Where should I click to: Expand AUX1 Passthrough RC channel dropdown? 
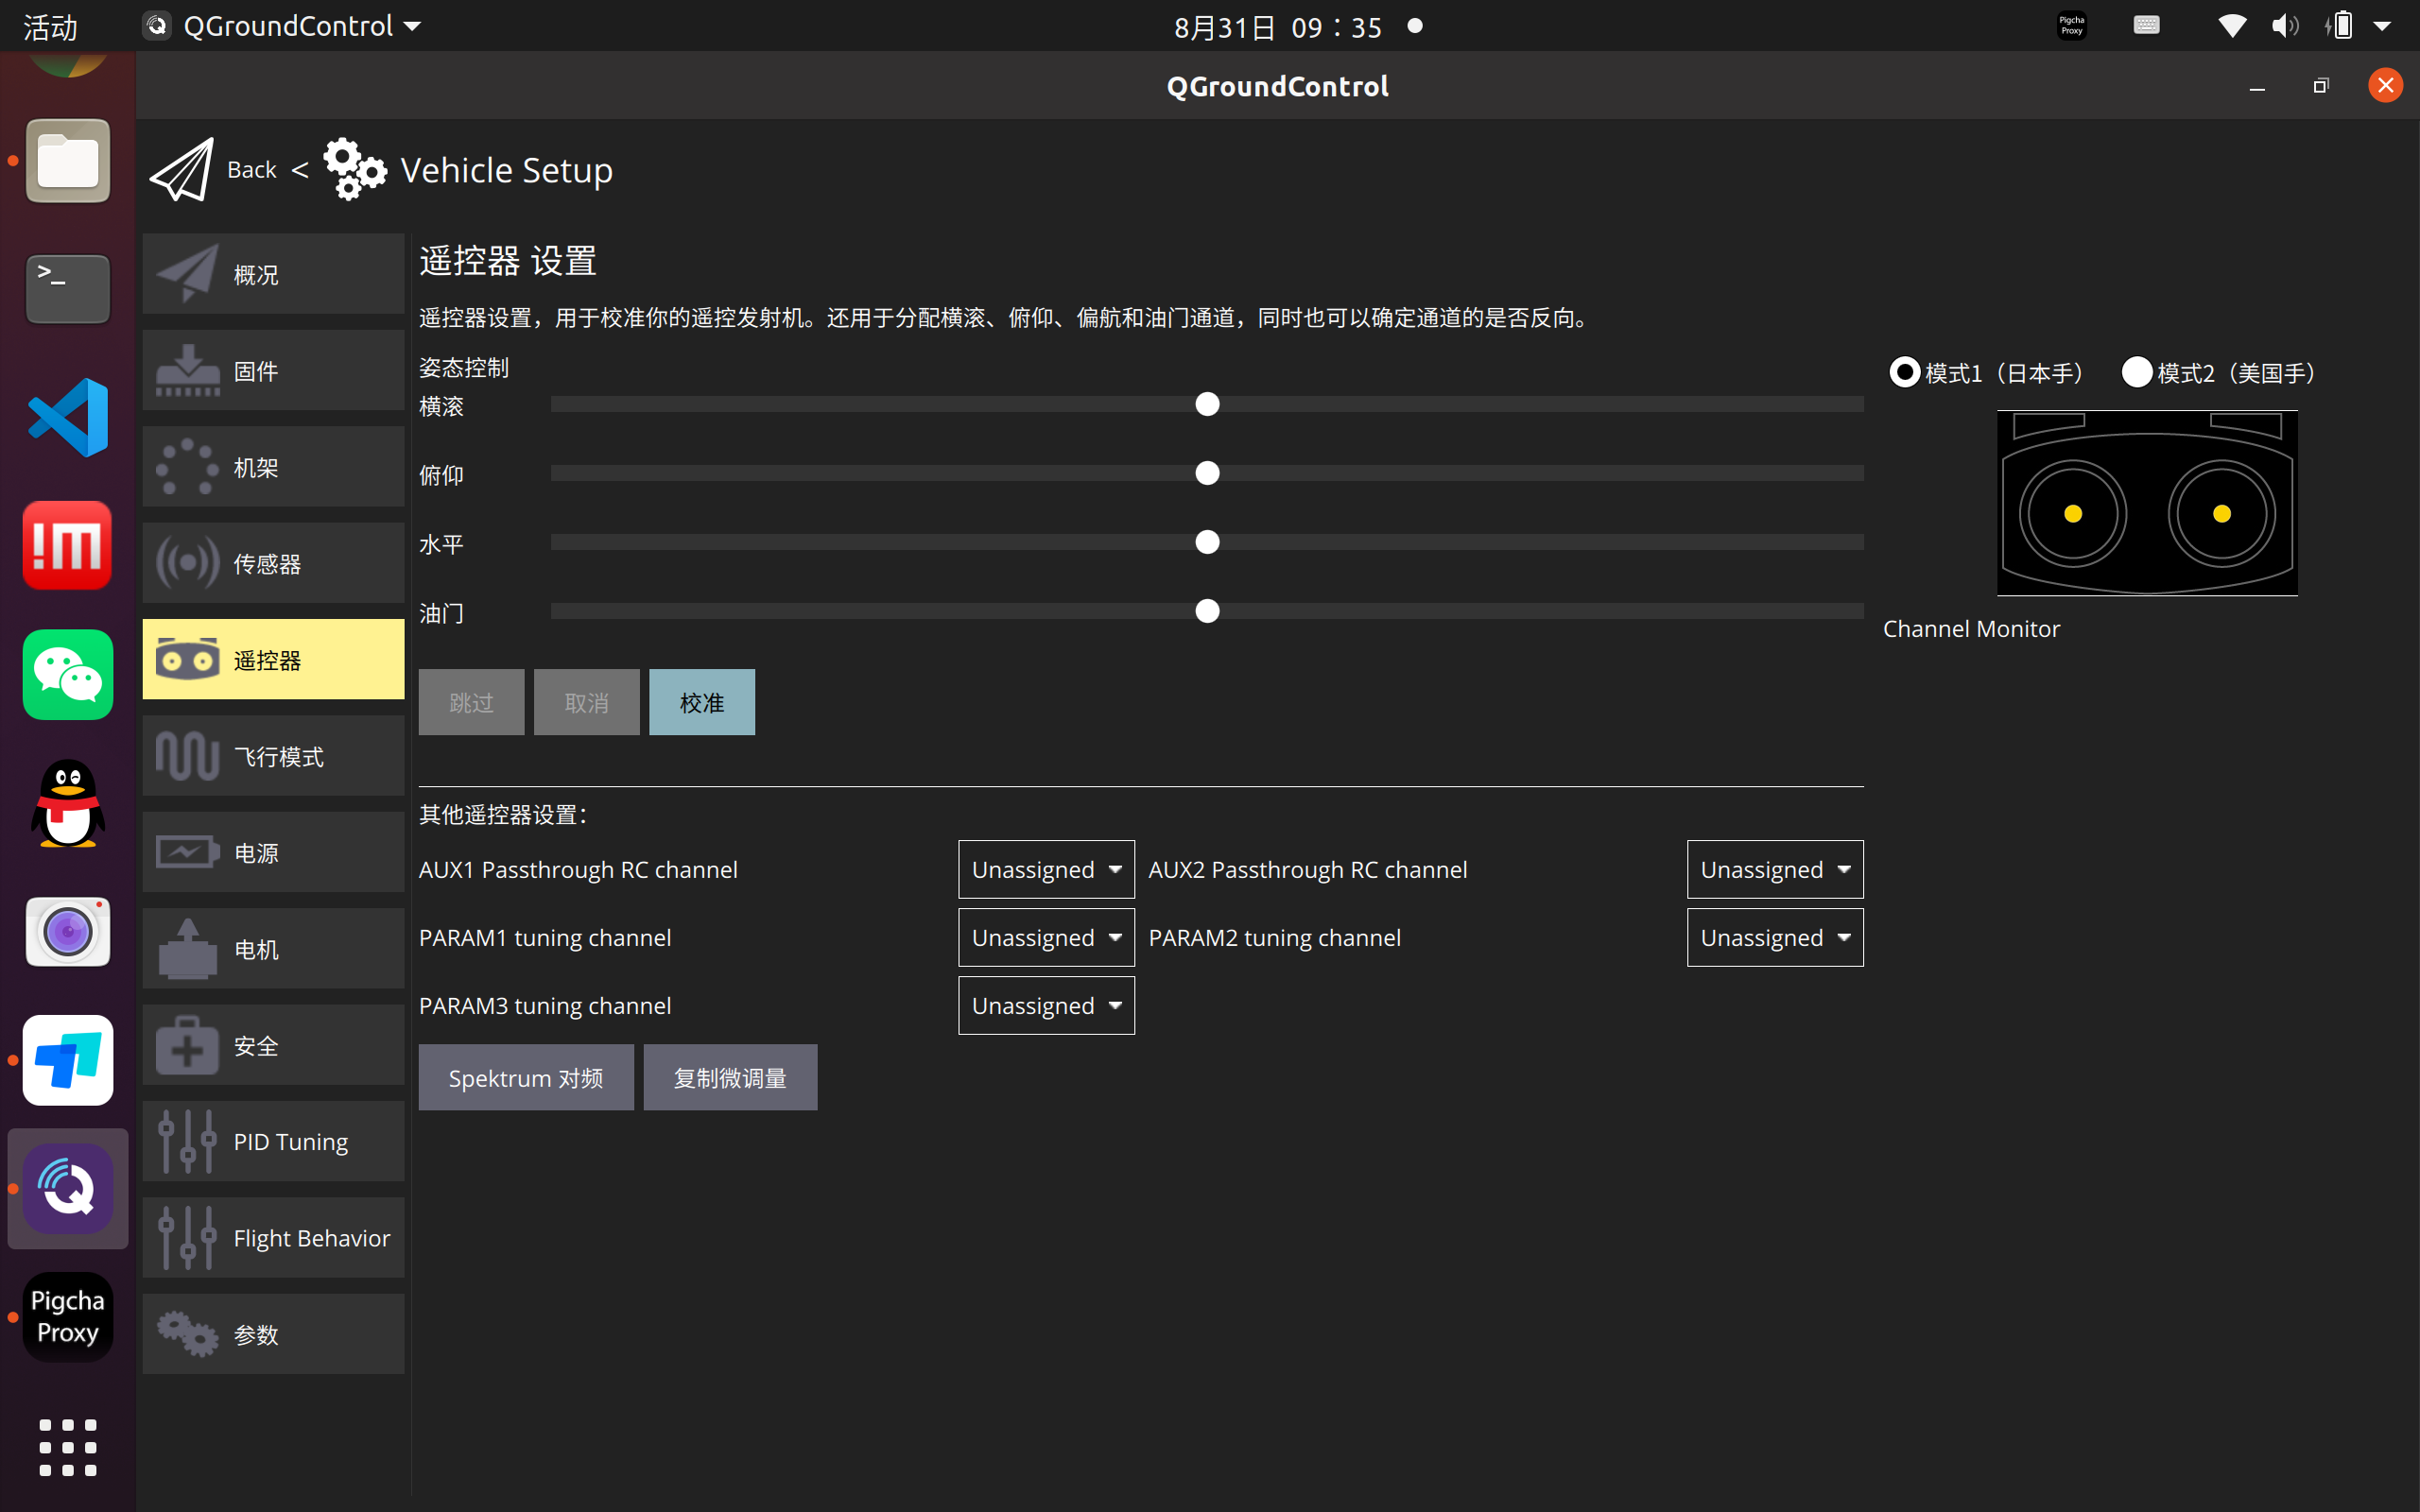[1046, 869]
